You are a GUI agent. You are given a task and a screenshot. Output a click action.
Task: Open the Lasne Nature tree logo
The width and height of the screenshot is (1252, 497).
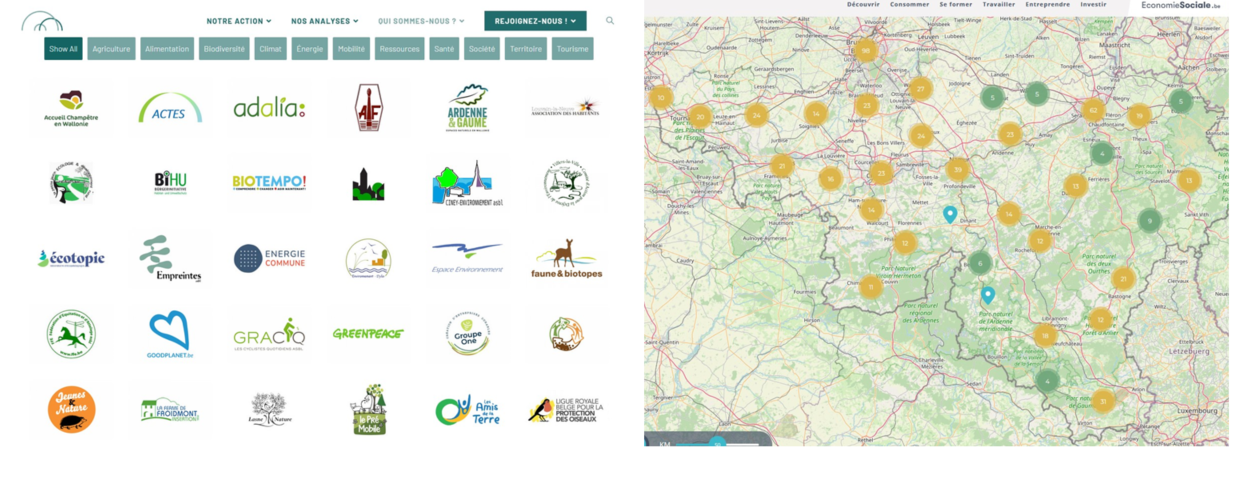(269, 410)
